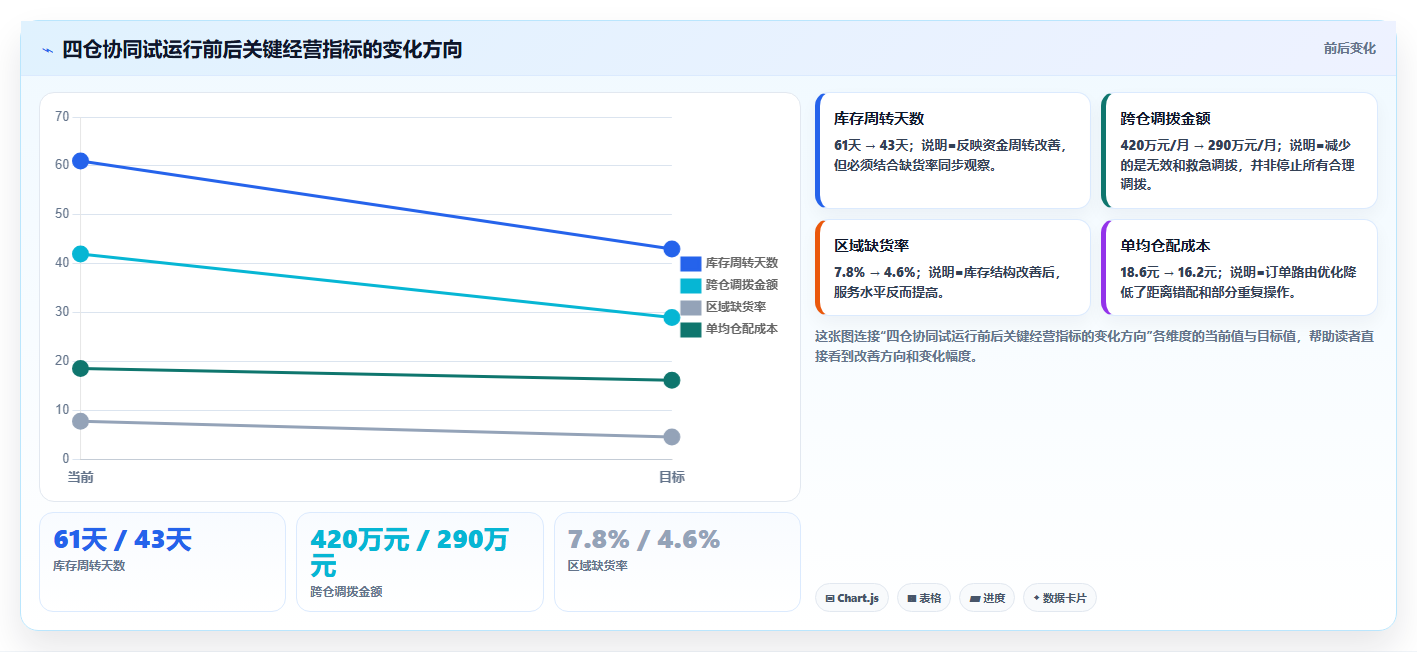
Task: Click the cyan data point at 29 目标
Action: [x=672, y=318]
